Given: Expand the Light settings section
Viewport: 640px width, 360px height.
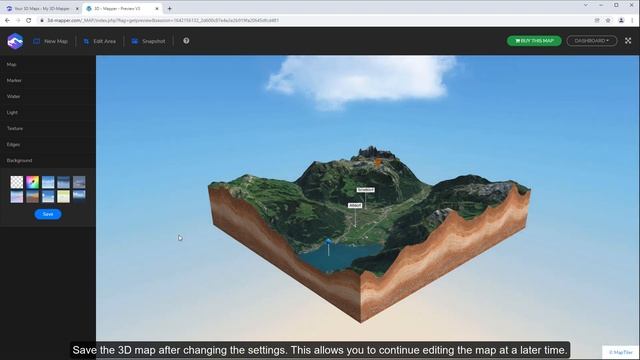Looking at the screenshot, I should click(x=48, y=112).
